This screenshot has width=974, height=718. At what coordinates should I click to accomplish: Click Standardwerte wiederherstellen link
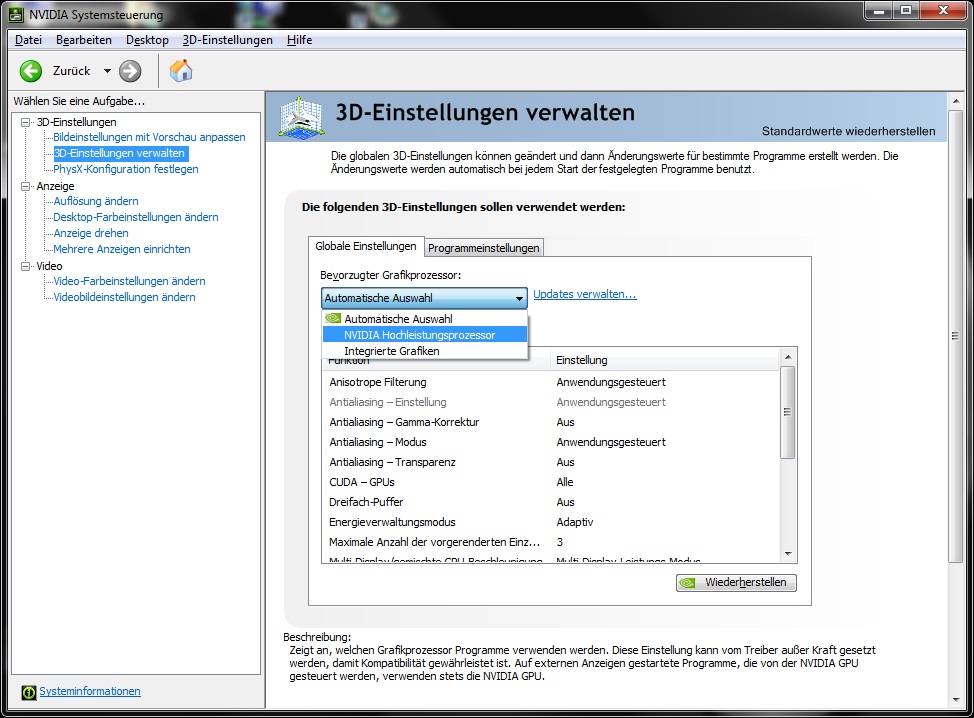[849, 131]
